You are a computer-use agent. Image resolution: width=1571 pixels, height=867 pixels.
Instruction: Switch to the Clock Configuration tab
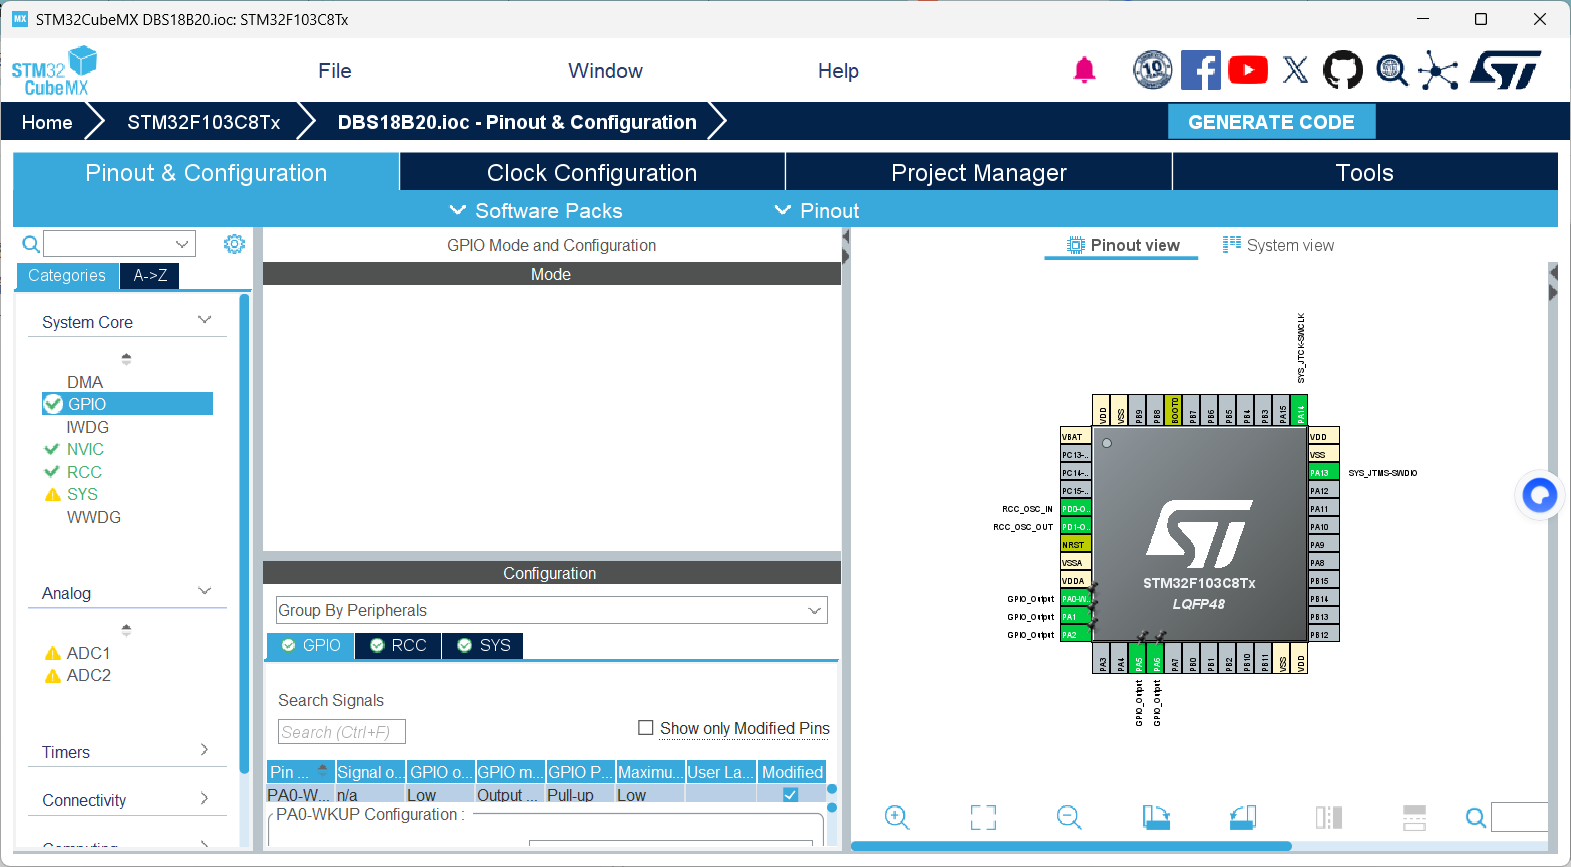[592, 172]
